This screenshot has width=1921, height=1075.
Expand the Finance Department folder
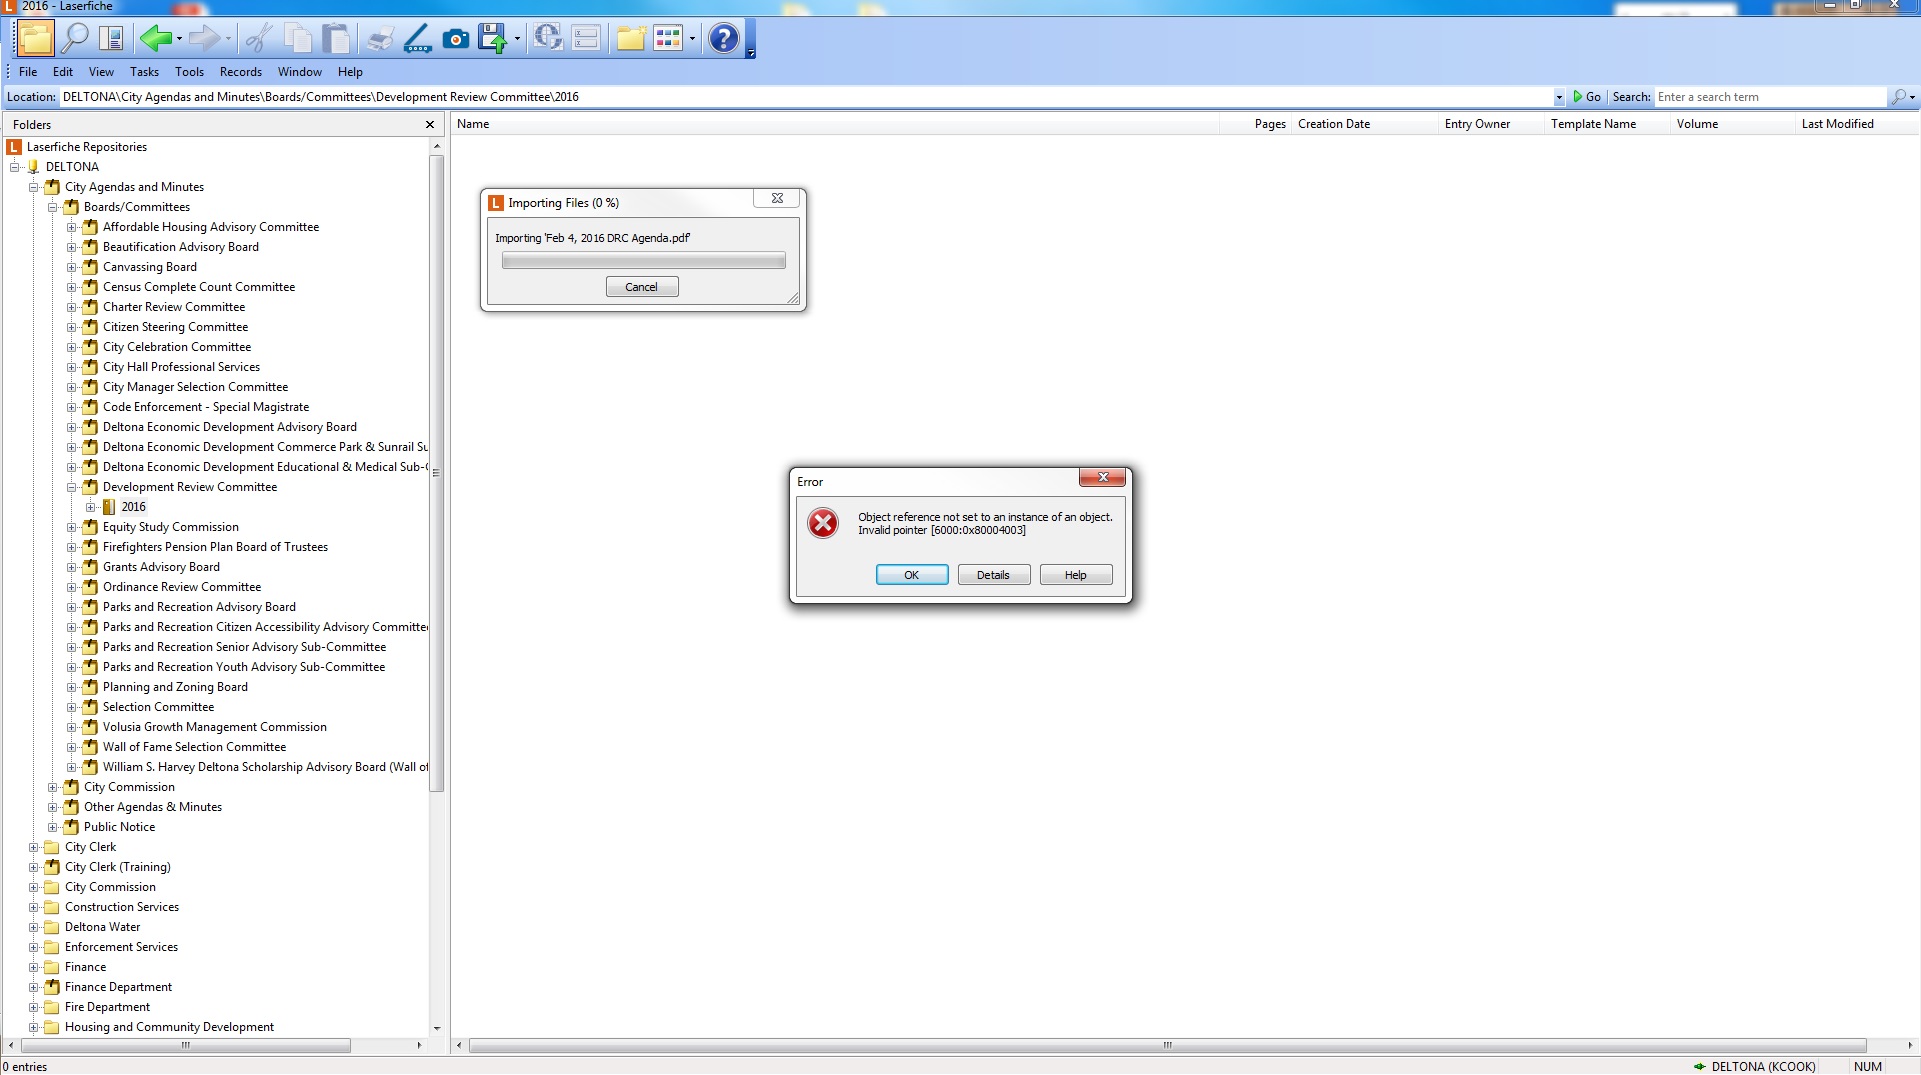pos(34,987)
